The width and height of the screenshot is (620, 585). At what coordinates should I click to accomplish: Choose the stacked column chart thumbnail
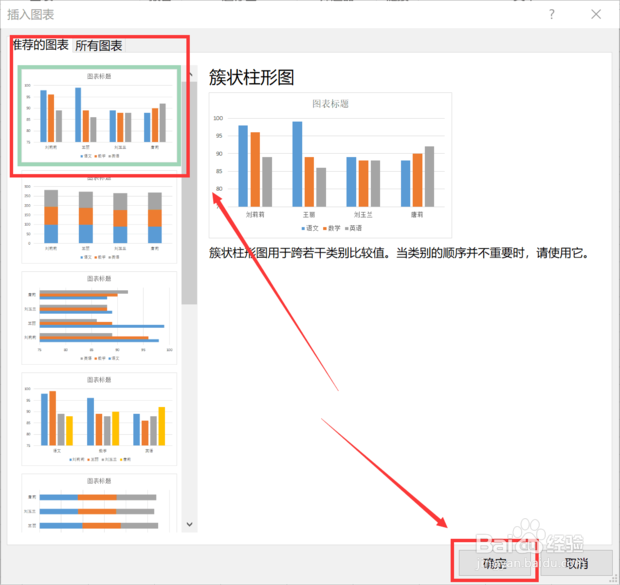pos(99,218)
